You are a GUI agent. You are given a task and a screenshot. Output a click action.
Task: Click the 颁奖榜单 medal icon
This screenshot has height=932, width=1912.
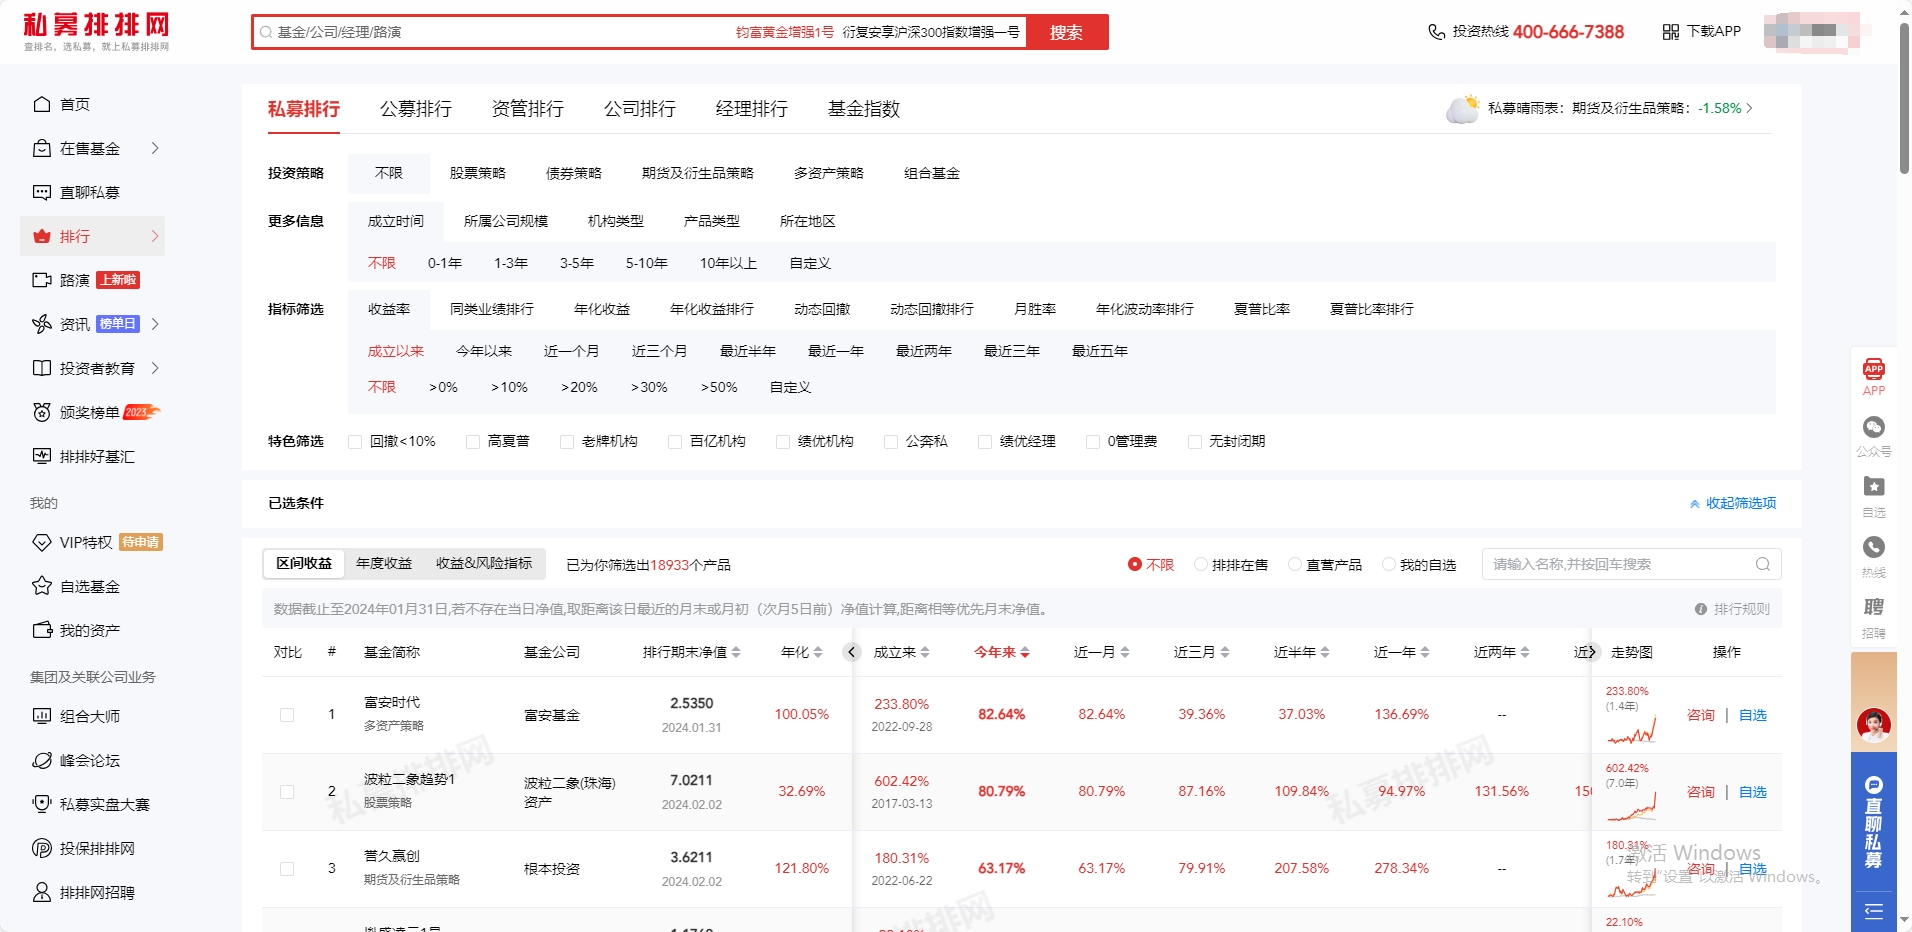[x=42, y=412]
